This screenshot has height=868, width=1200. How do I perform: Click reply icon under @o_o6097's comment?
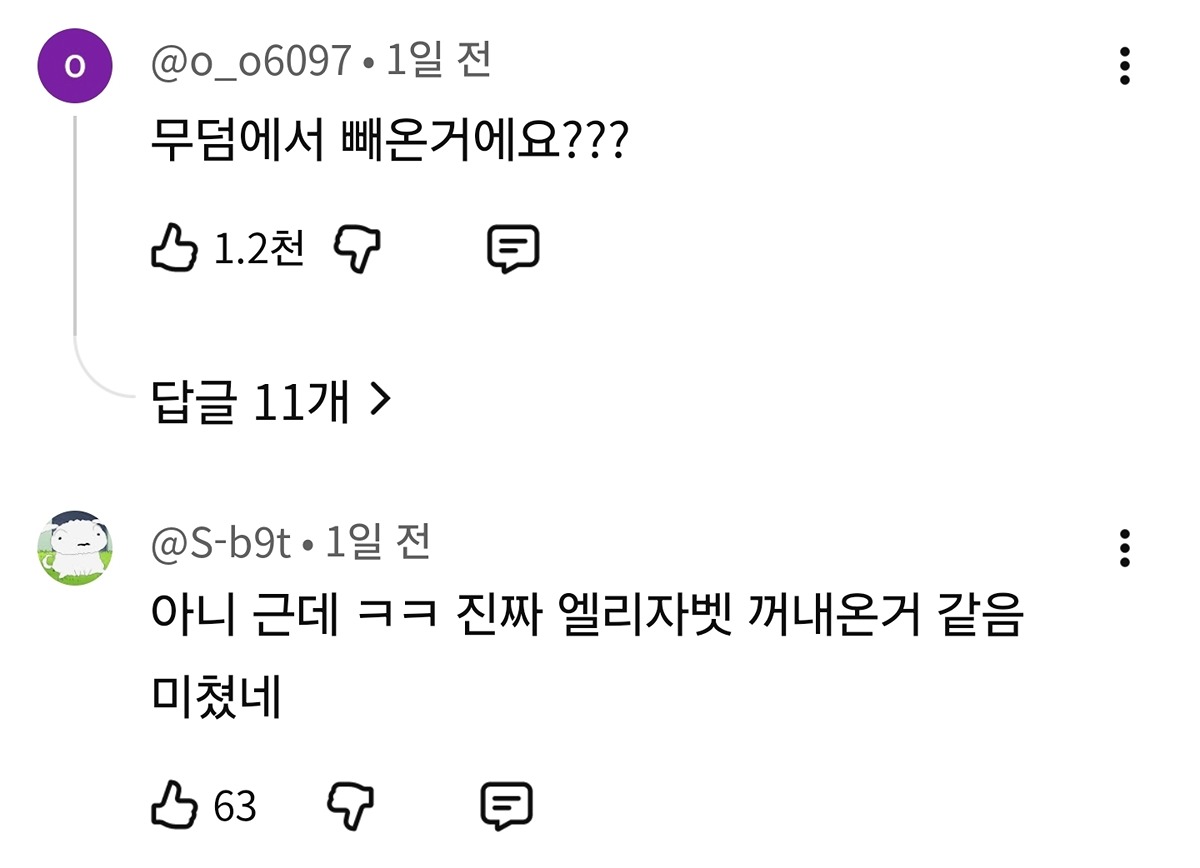click(x=513, y=250)
